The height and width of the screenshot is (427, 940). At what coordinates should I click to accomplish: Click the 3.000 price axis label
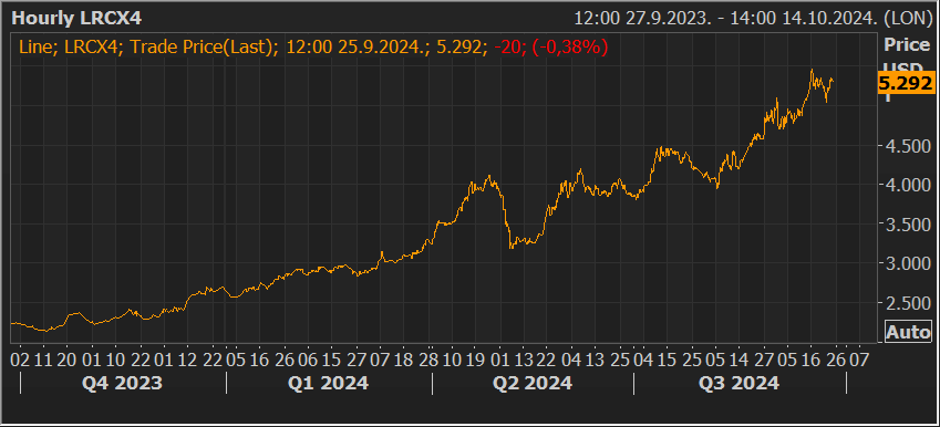tap(902, 264)
